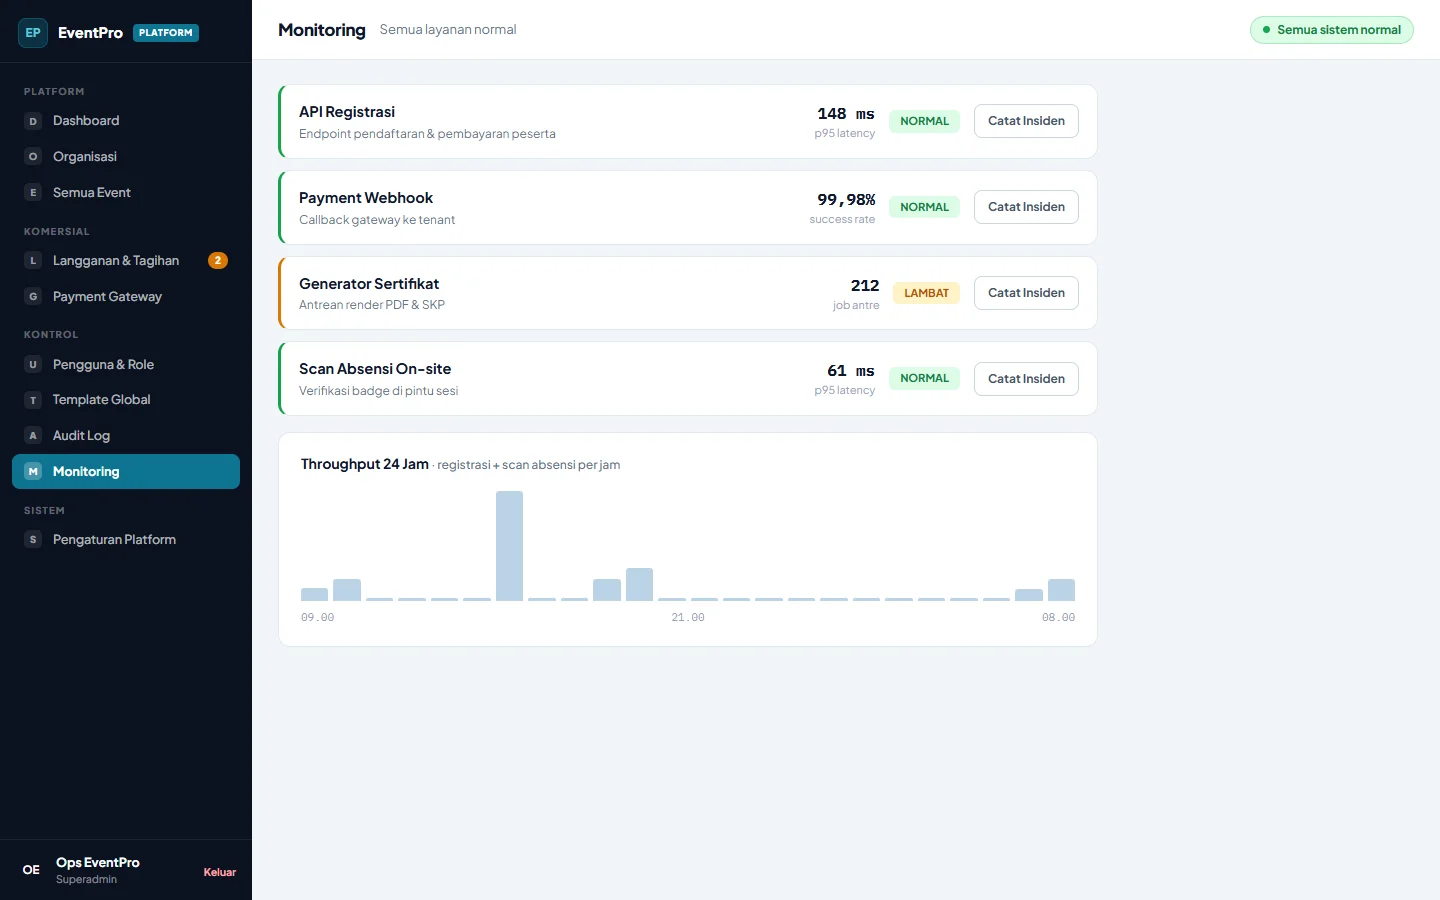Image resolution: width=1440 pixels, height=900 pixels.
Task: Go to Organisasi page
Action: click(126, 157)
